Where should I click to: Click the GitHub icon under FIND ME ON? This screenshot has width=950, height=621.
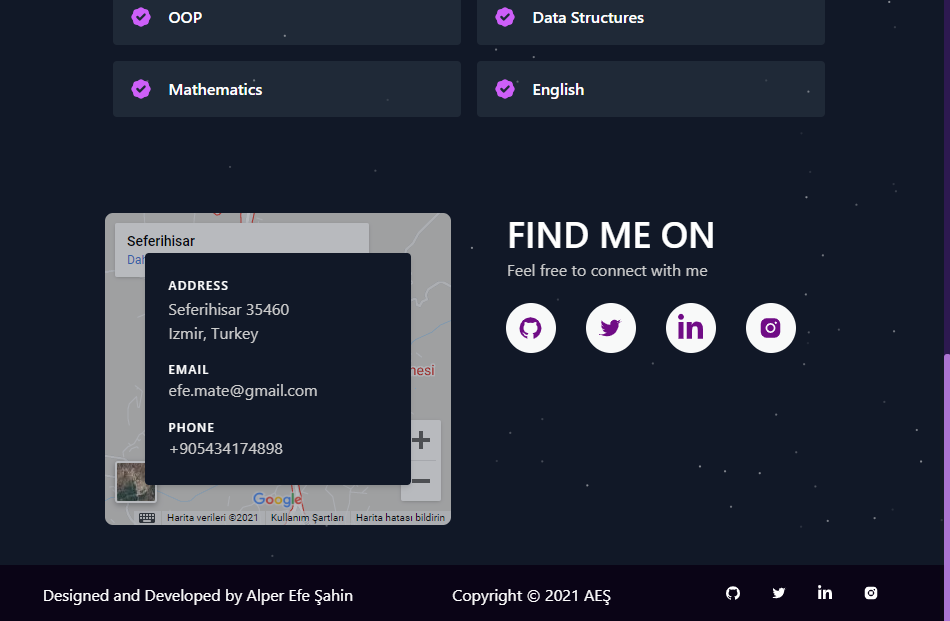click(x=531, y=327)
